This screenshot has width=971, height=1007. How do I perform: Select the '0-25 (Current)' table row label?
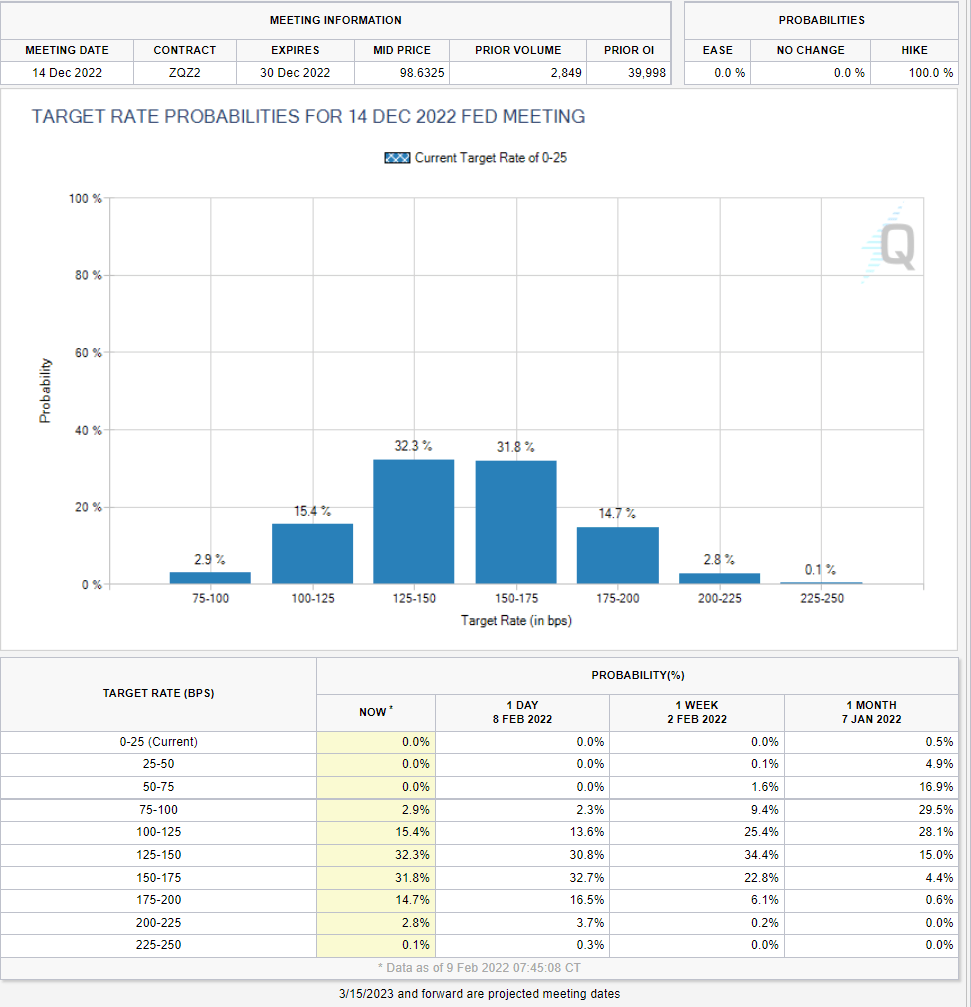(158, 742)
